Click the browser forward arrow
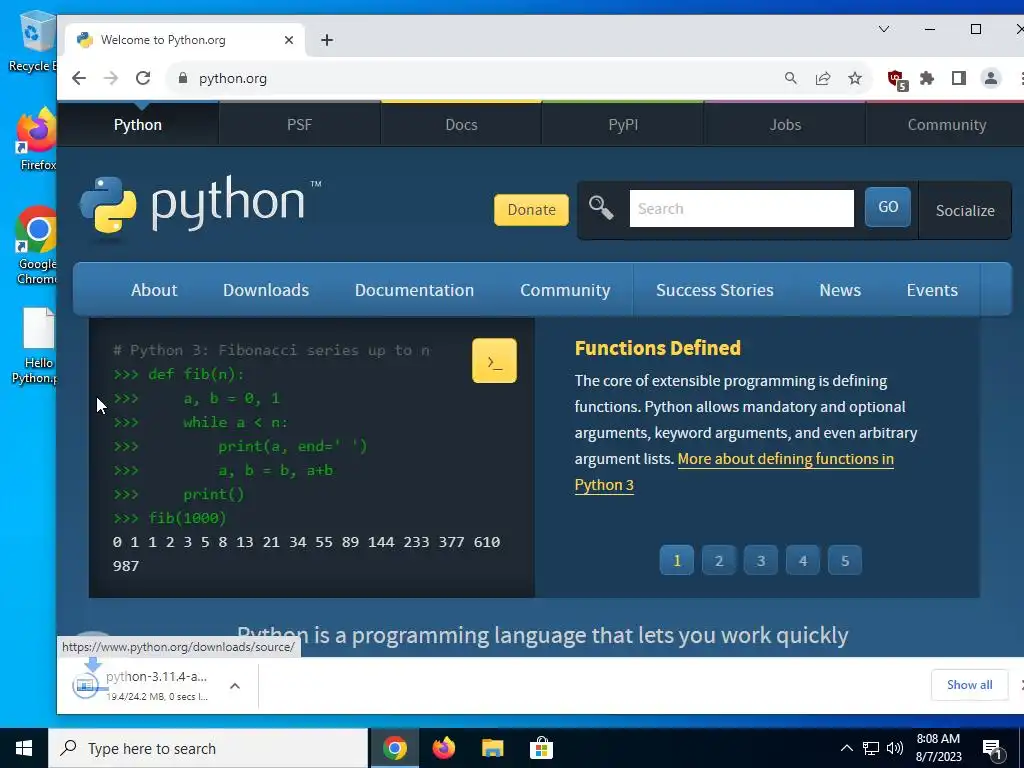The height and width of the screenshot is (768, 1024). point(111,78)
